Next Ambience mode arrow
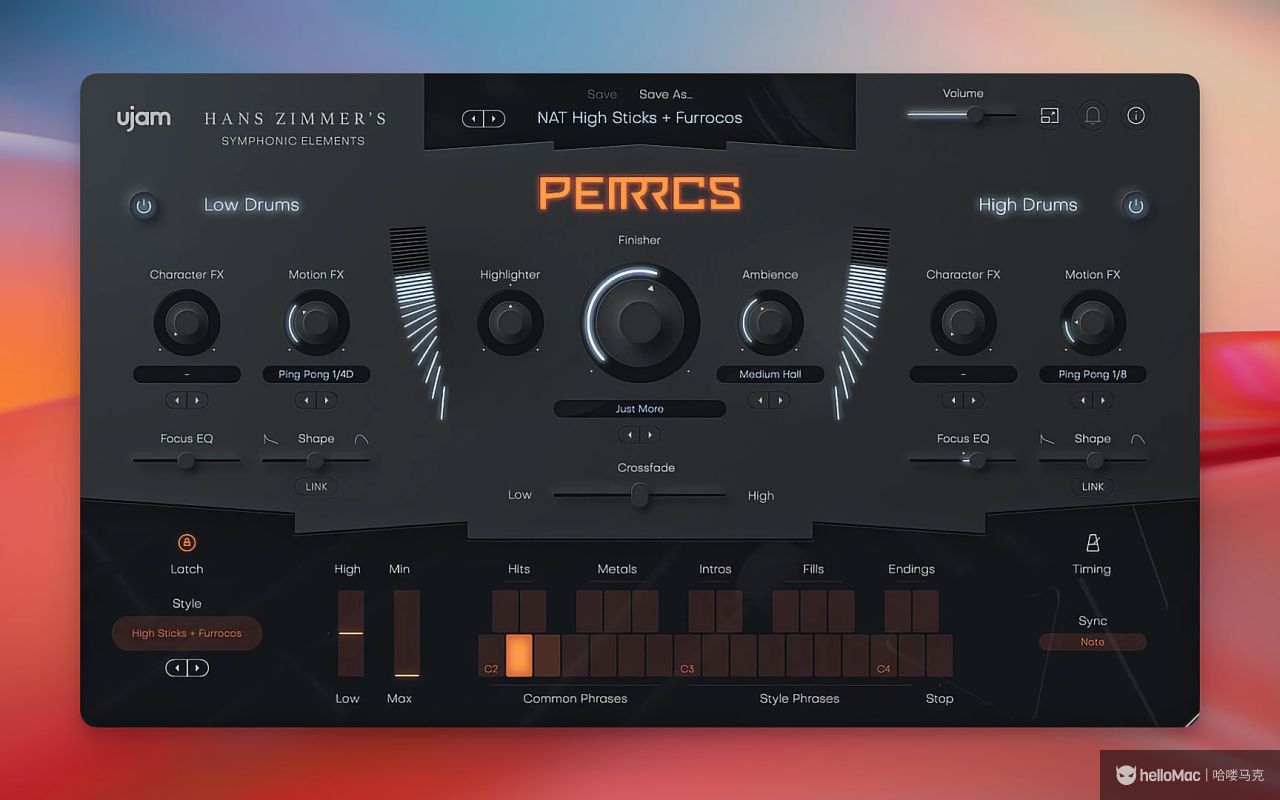 click(780, 400)
